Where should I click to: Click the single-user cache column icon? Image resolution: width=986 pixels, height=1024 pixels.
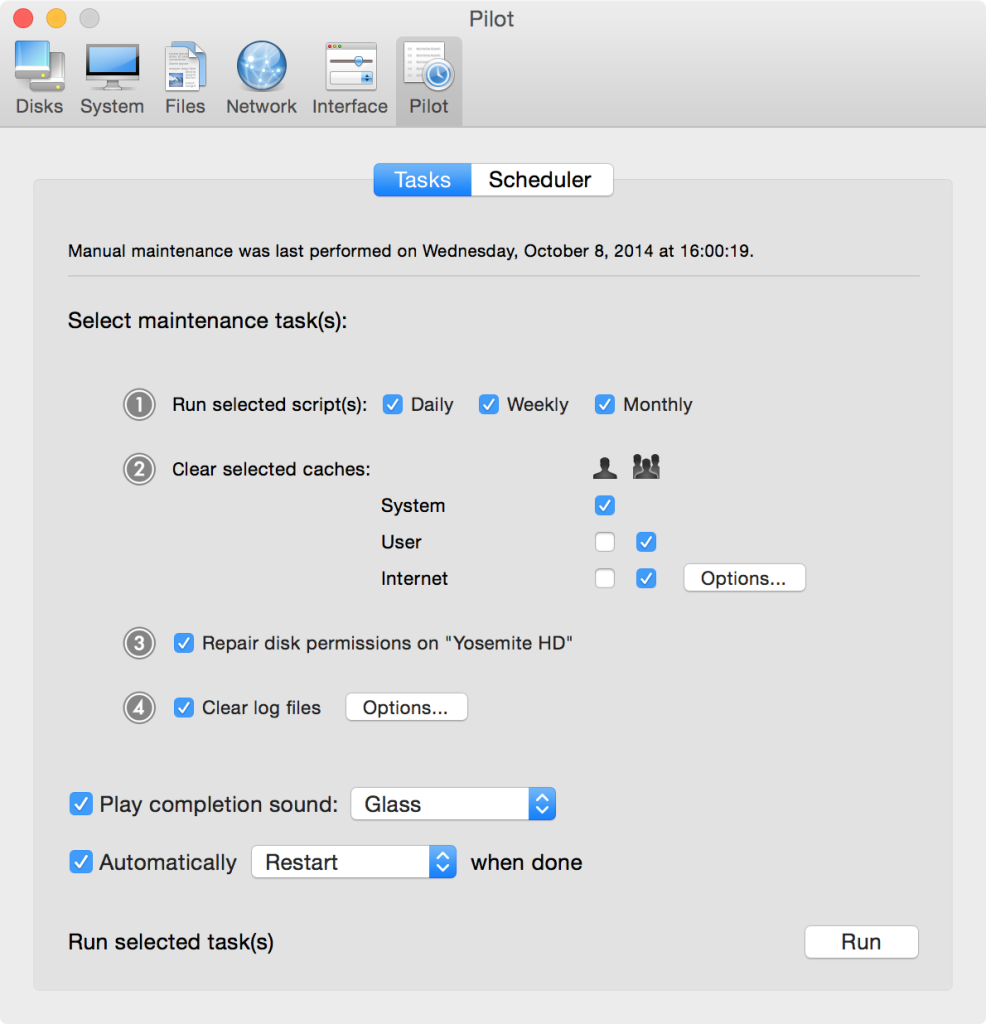click(605, 468)
